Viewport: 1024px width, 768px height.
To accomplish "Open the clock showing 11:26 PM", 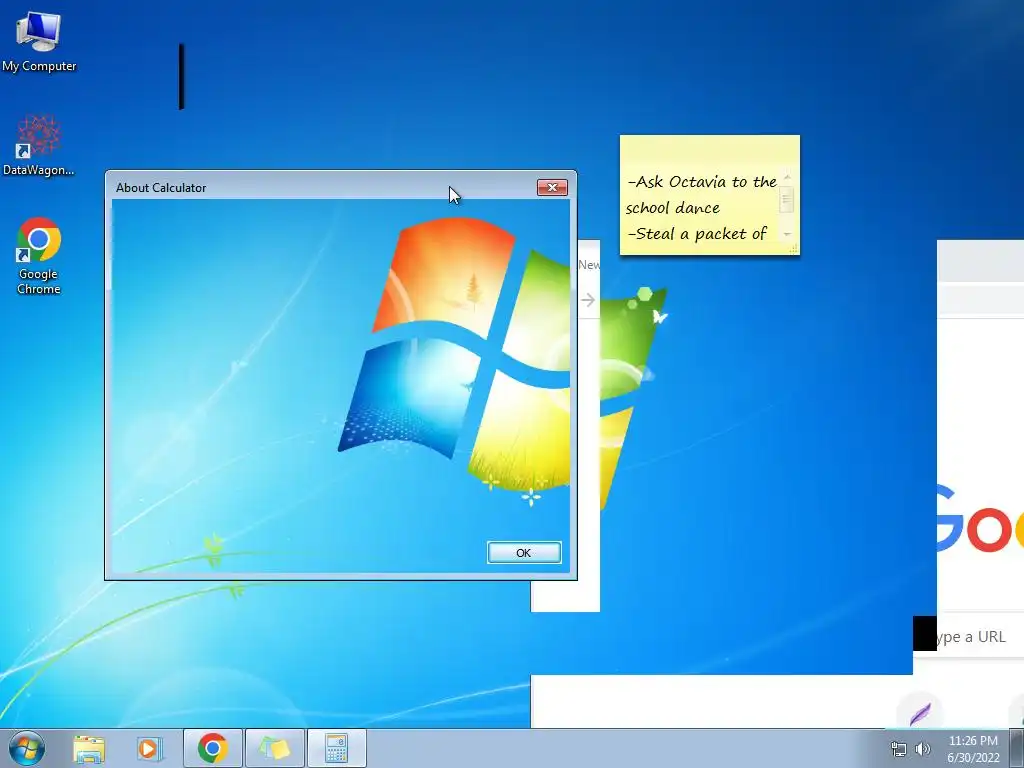I will tap(973, 749).
